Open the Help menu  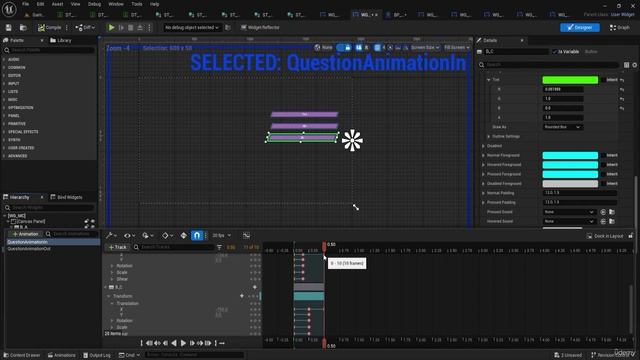154,4
